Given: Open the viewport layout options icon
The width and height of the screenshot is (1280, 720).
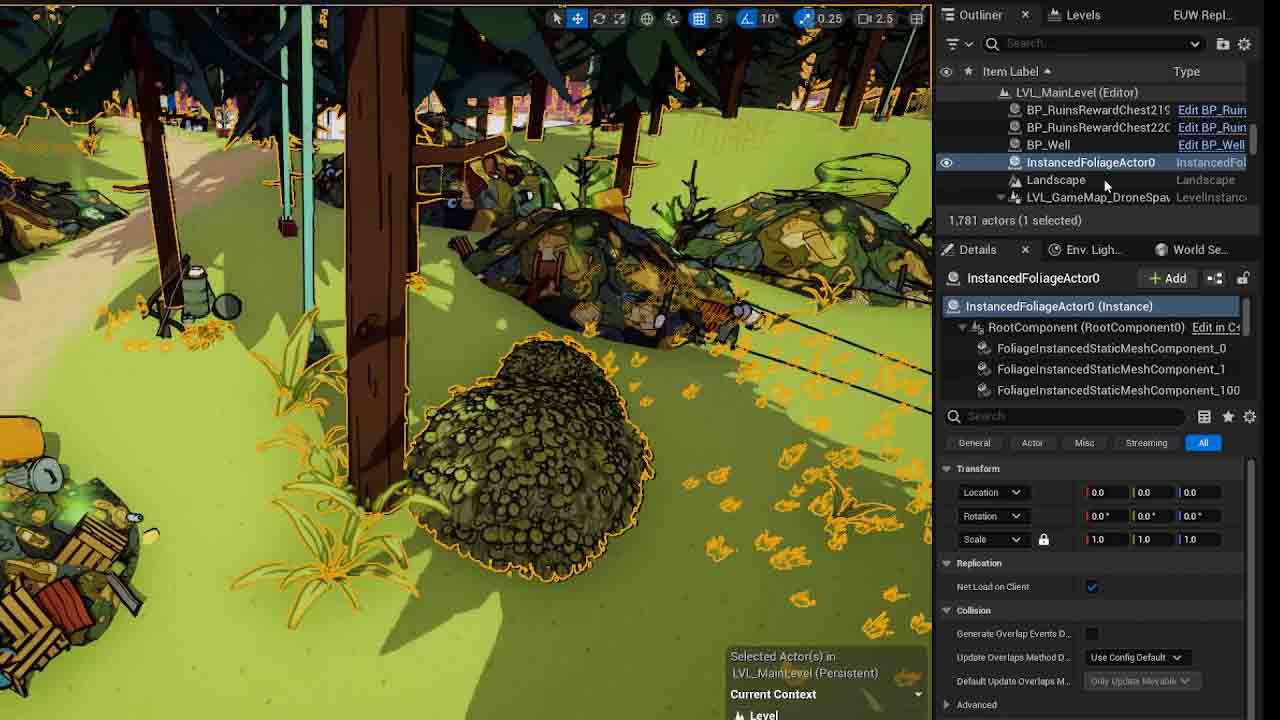Looking at the screenshot, I should pyautogui.click(x=916, y=19).
